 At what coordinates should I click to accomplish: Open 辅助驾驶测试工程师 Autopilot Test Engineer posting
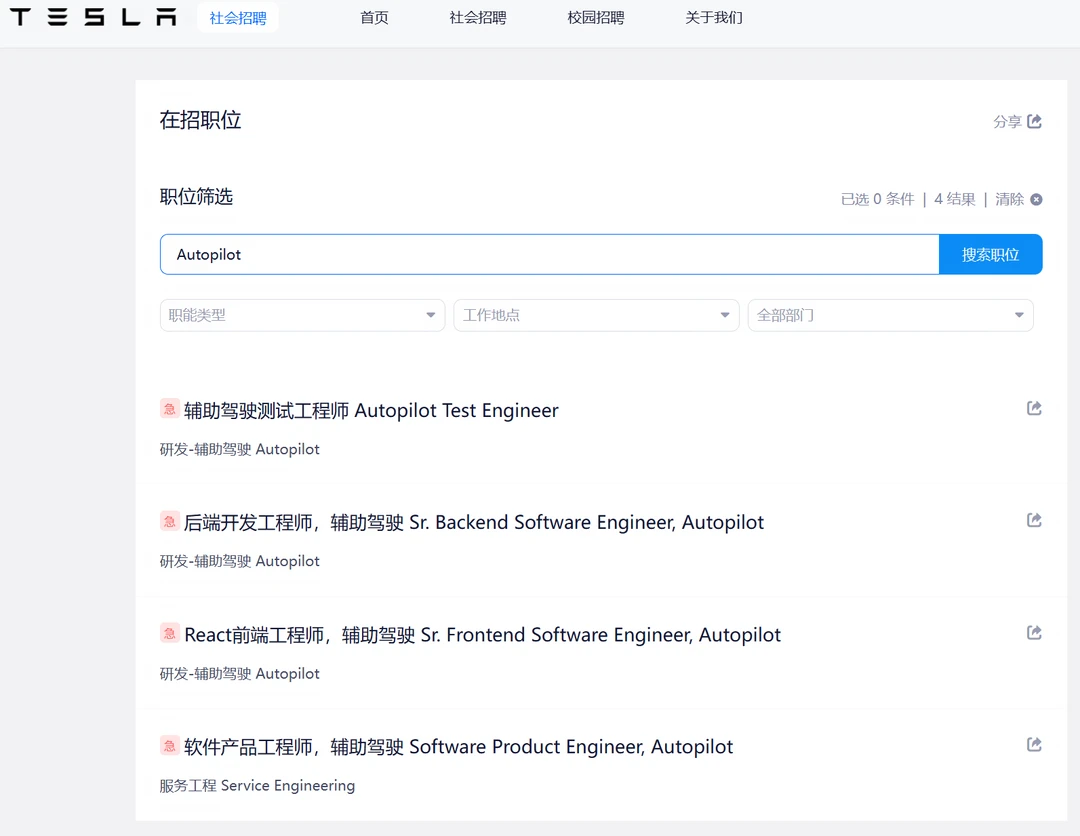371,410
